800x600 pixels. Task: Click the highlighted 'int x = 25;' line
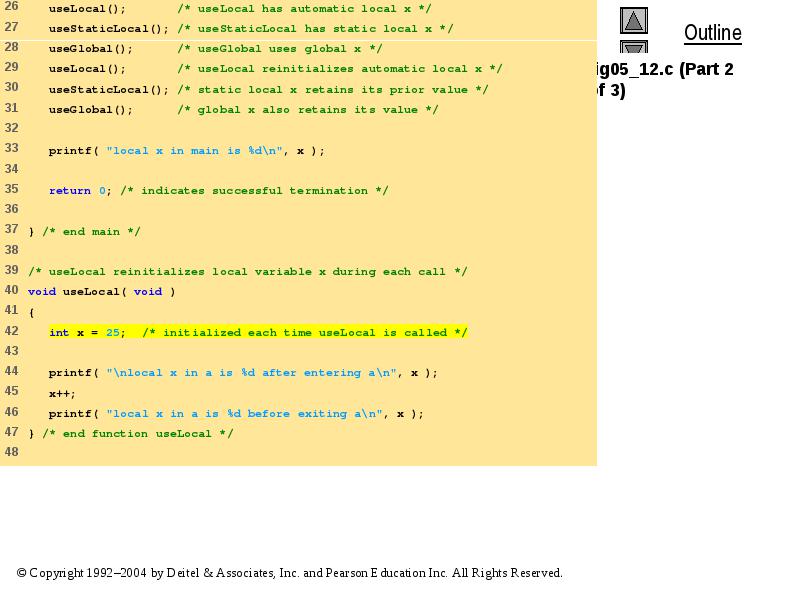pyautogui.click(x=258, y=333)
